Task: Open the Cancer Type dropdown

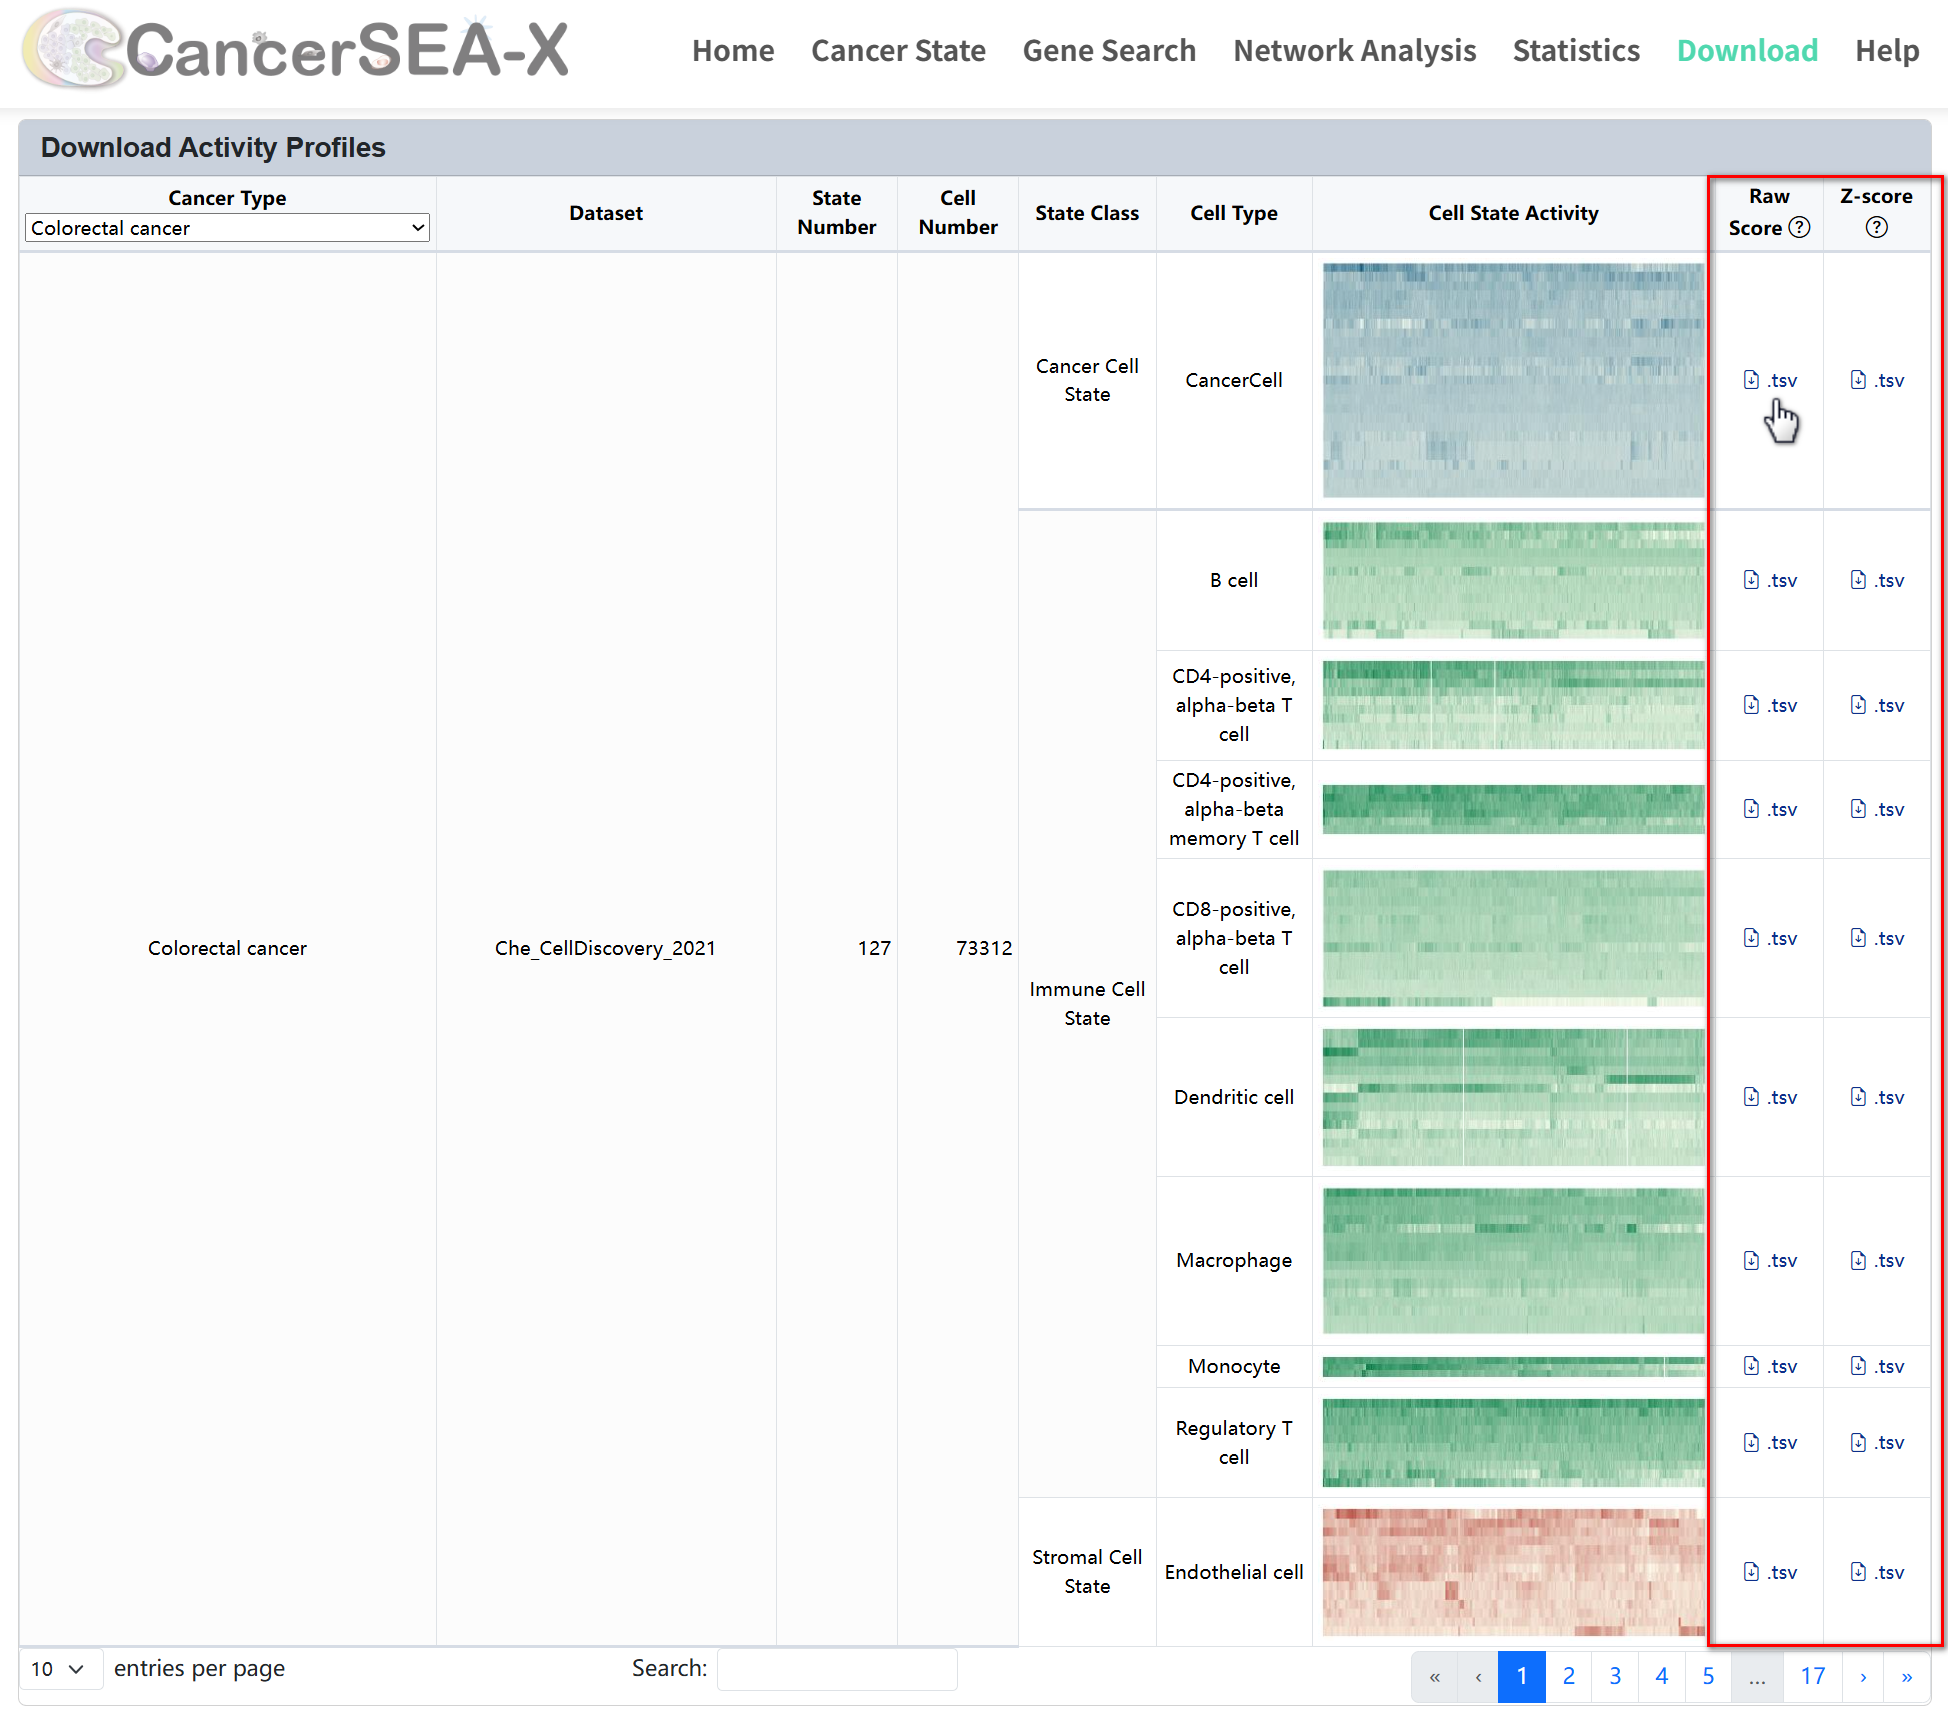Action: [227, 228]
